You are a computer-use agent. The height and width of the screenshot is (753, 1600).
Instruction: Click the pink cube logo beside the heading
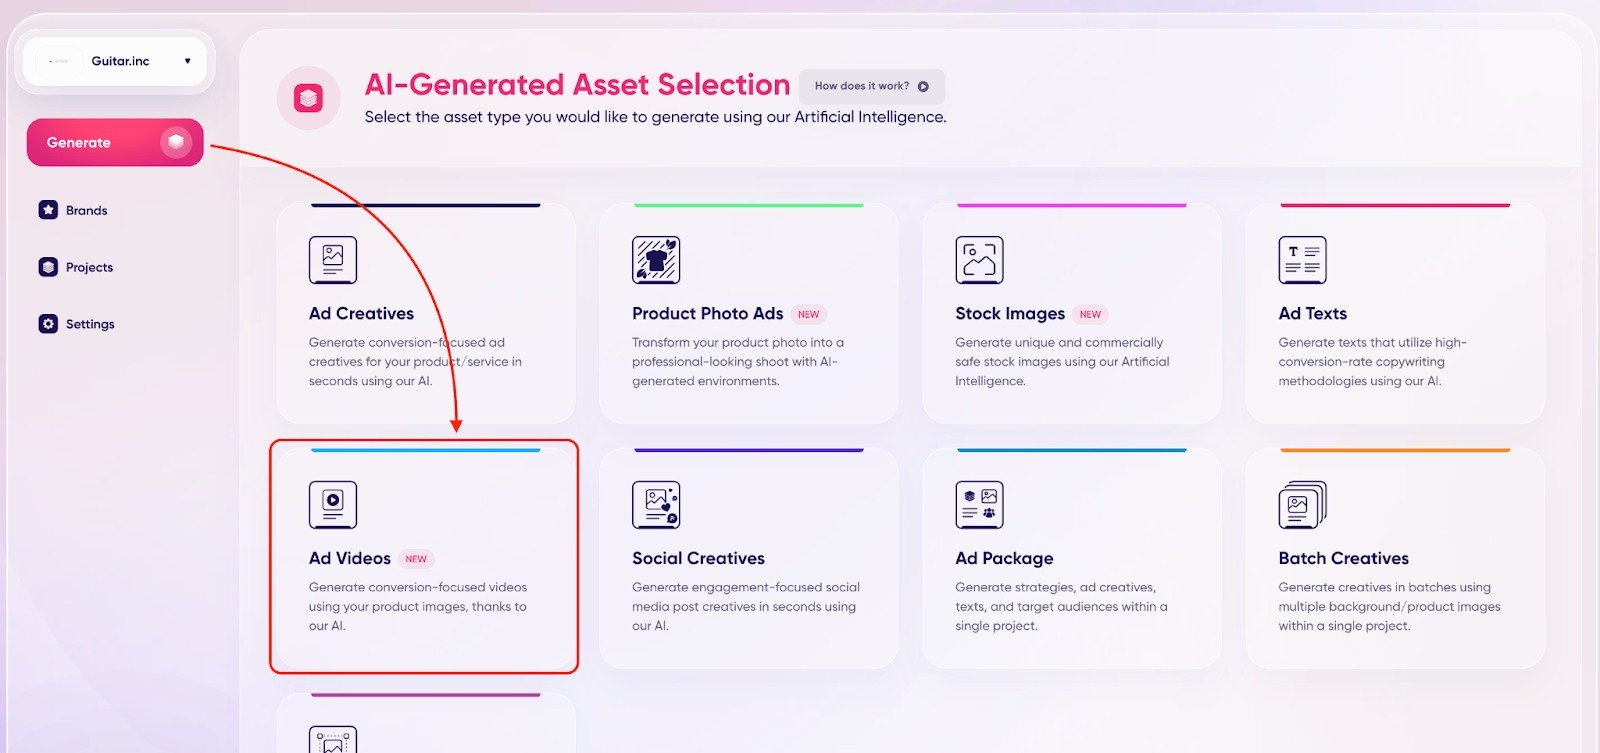tap(308, 98)
